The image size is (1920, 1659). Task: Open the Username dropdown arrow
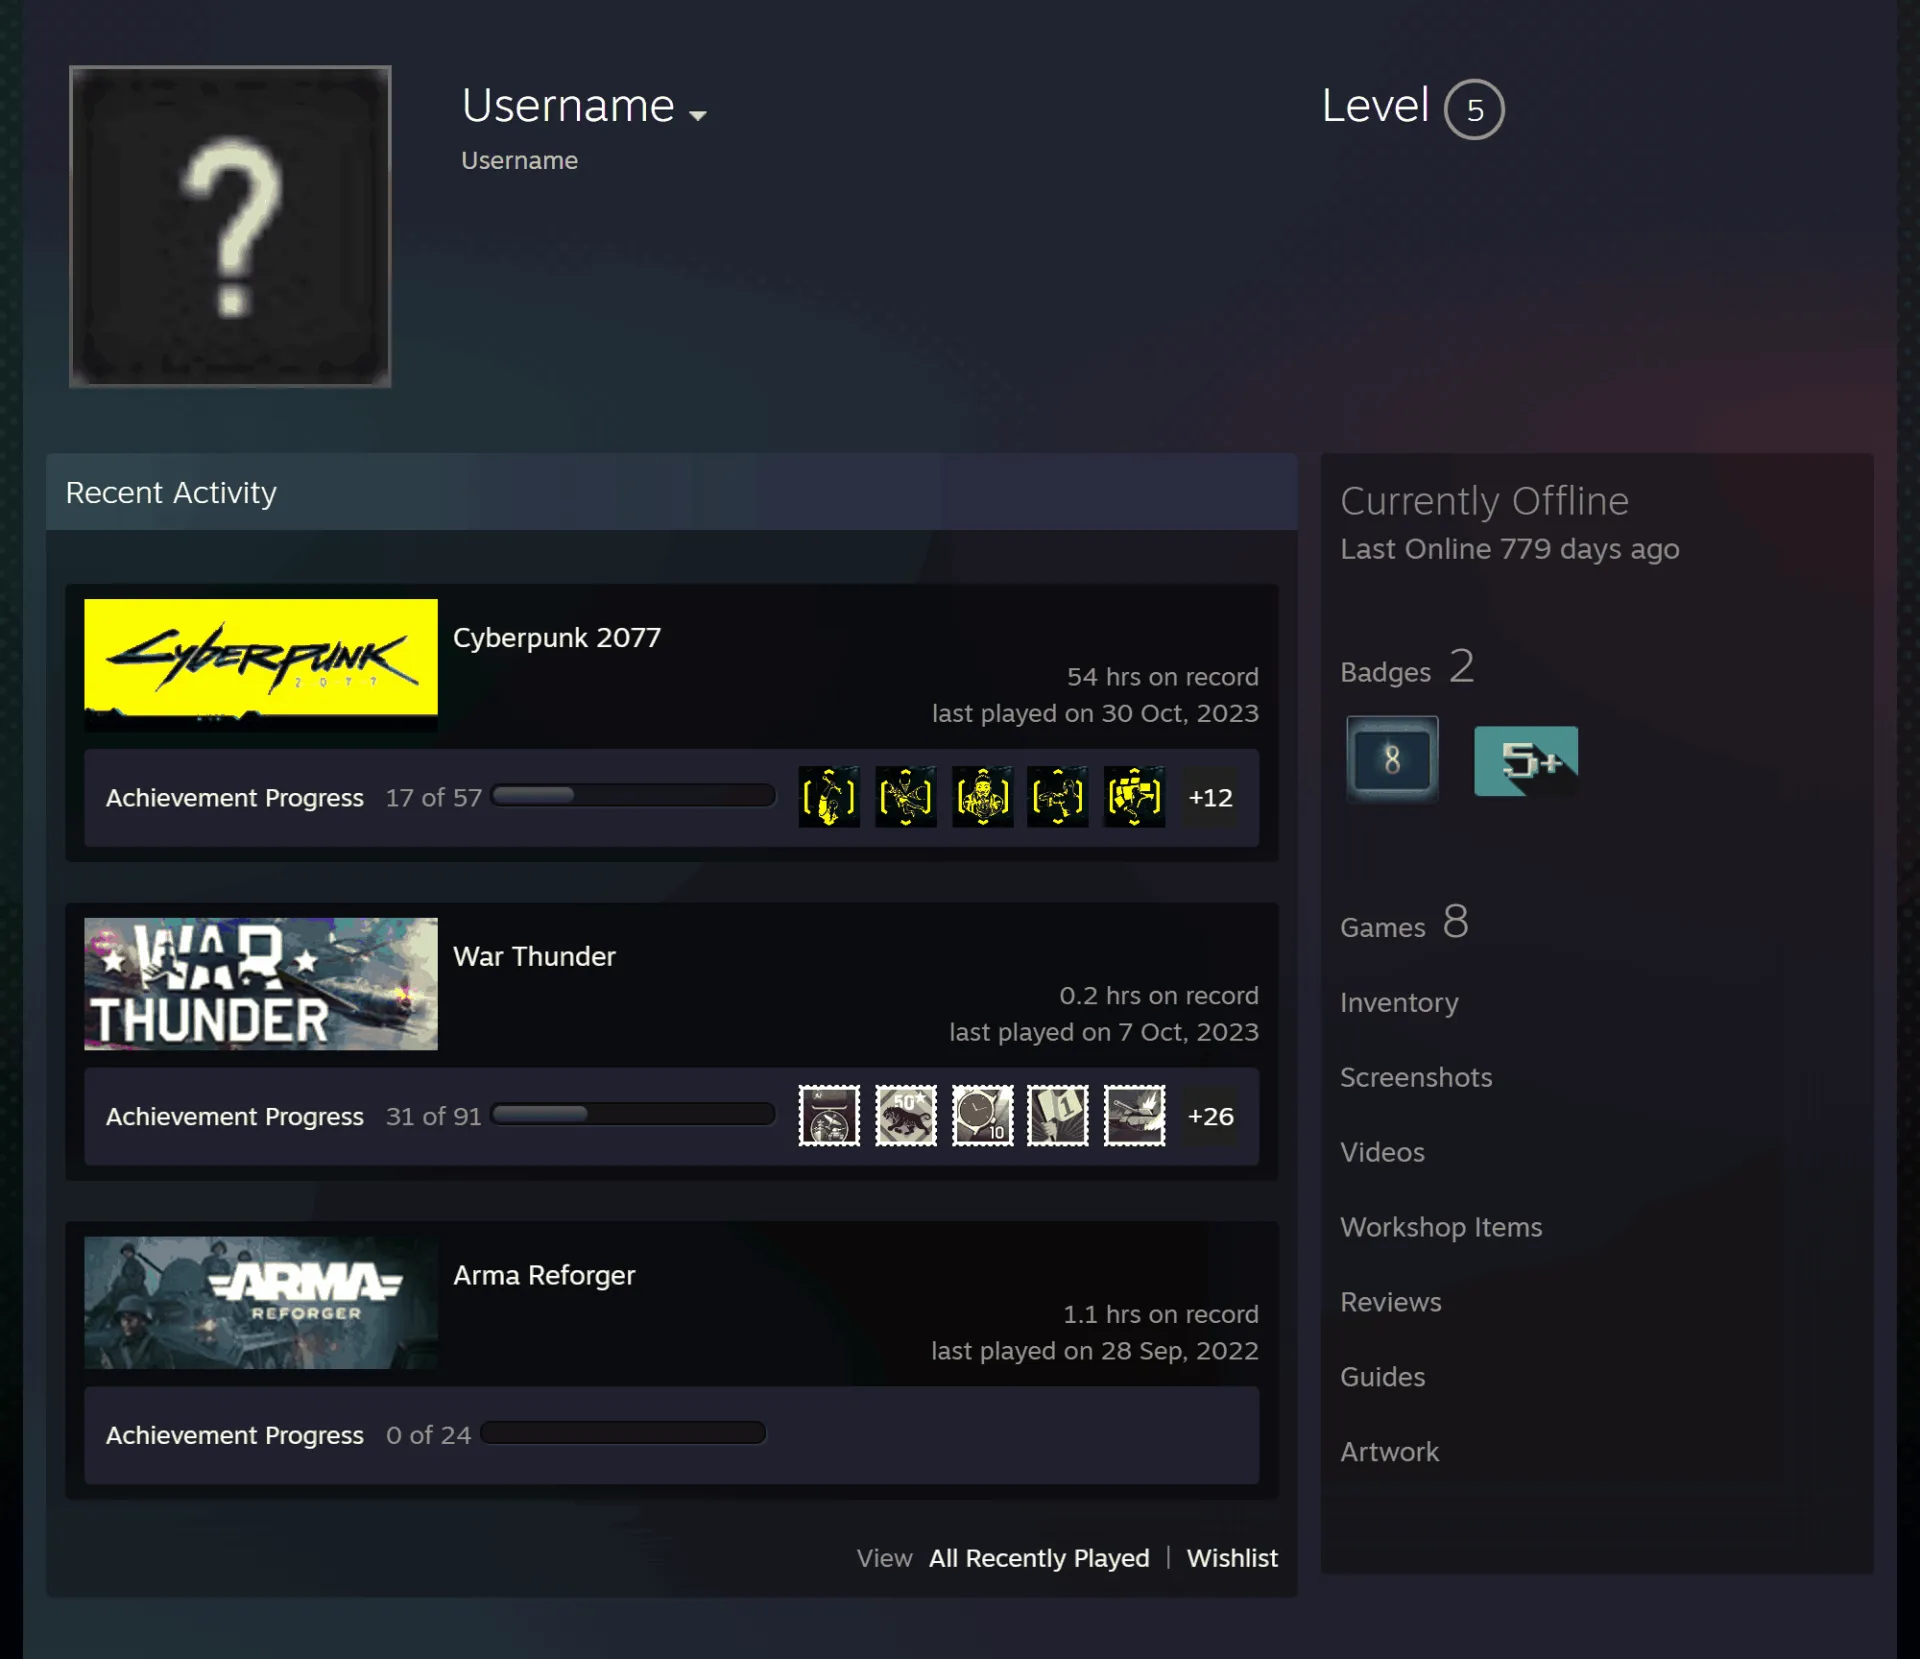[x=698, y=115]
